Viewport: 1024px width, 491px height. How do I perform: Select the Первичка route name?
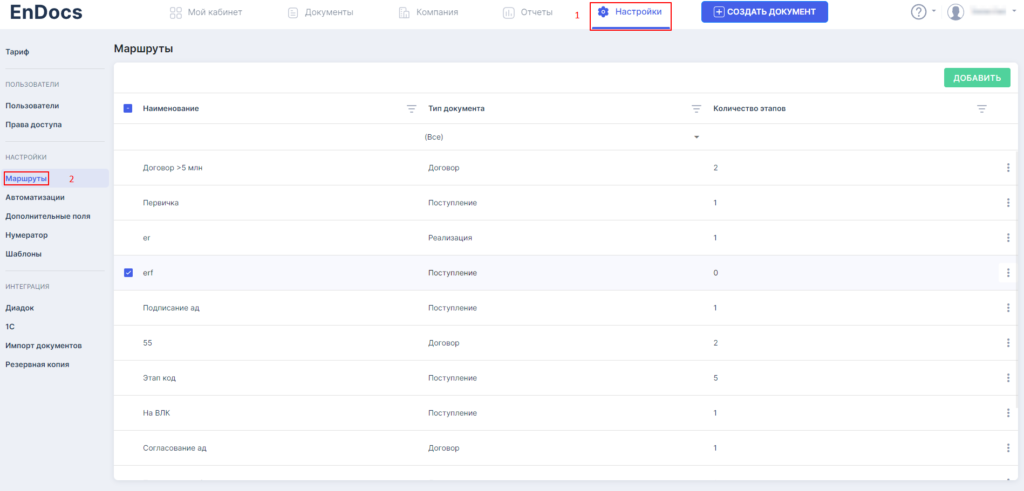(x=161, y=203)
